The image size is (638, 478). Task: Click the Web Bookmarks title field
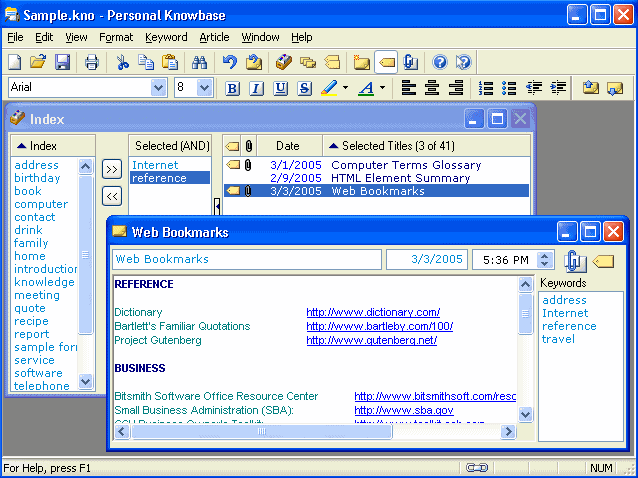pos(247,259)
